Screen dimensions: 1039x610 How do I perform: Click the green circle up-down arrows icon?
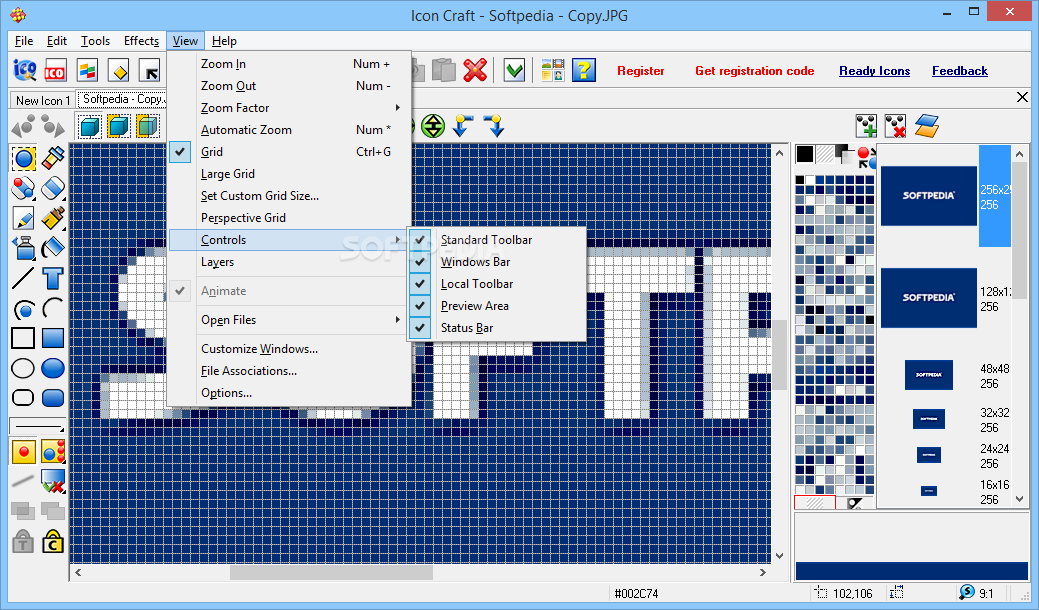(433, 126)
